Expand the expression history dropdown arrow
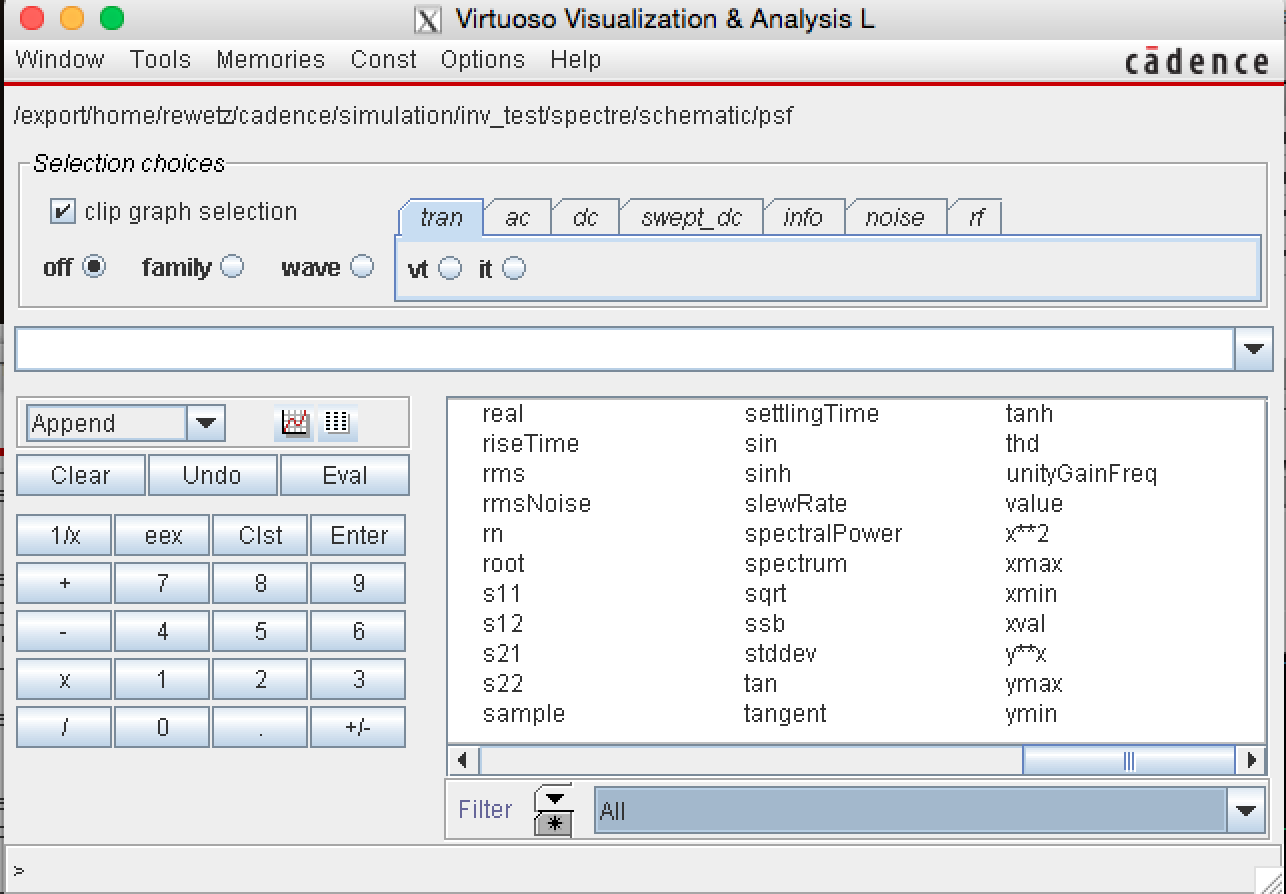 tap(1253, 350)
